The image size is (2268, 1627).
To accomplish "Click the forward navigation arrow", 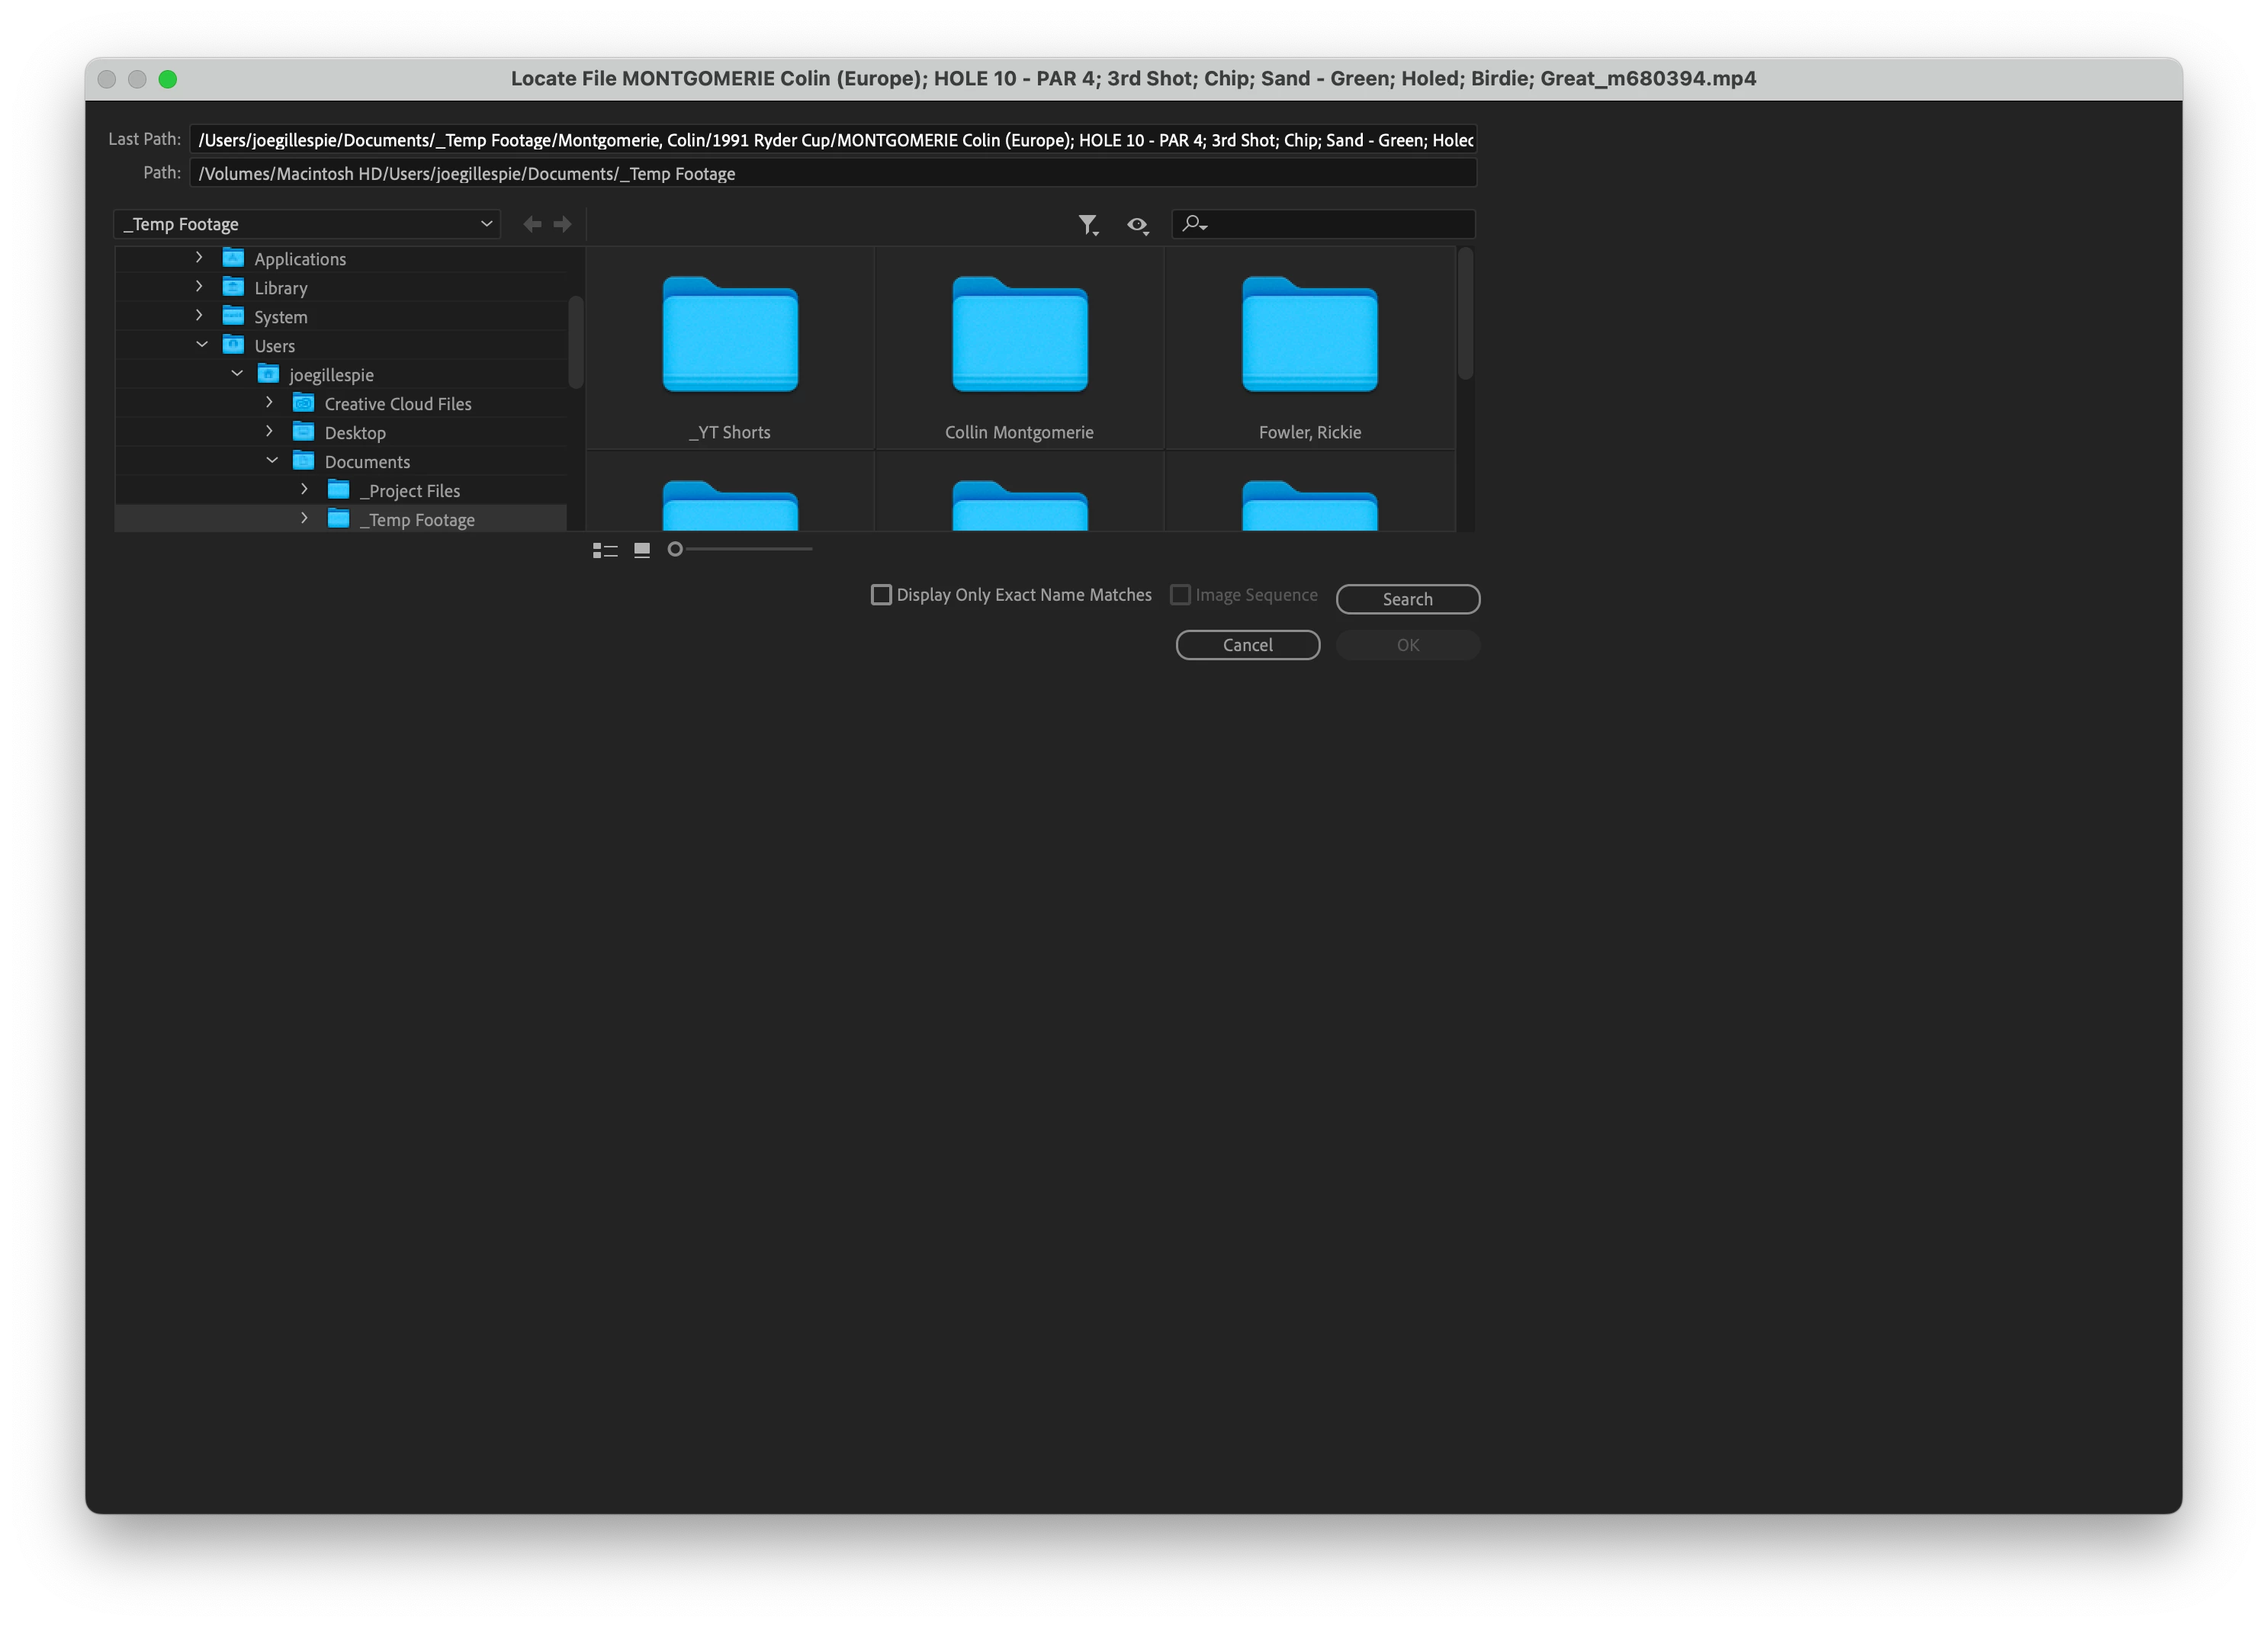I will [563, 224].
